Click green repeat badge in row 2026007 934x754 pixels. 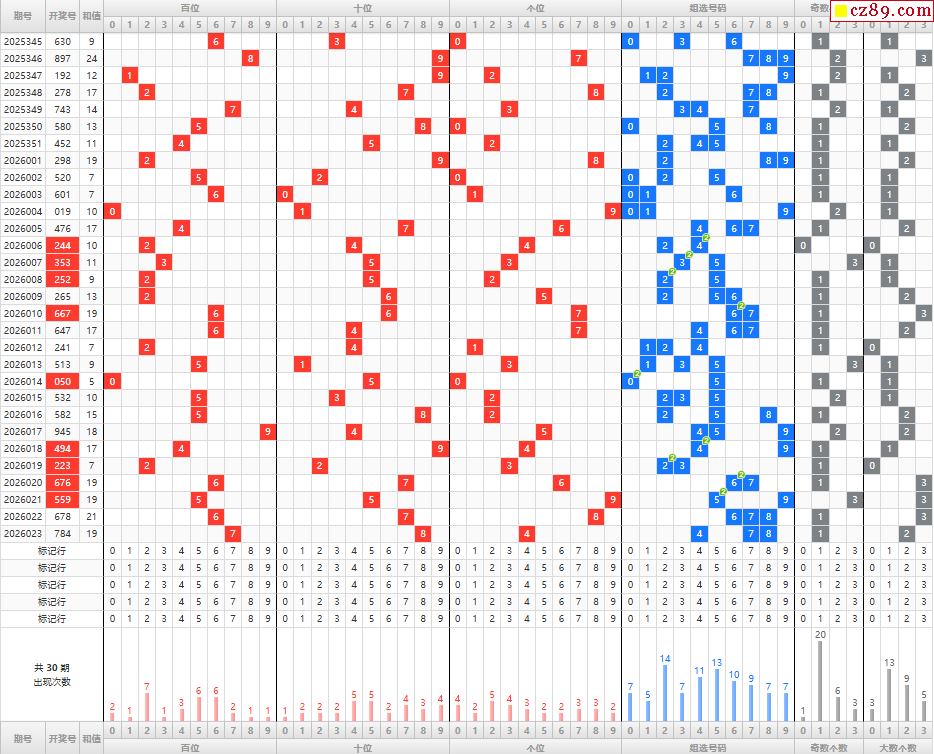(689, 255)
